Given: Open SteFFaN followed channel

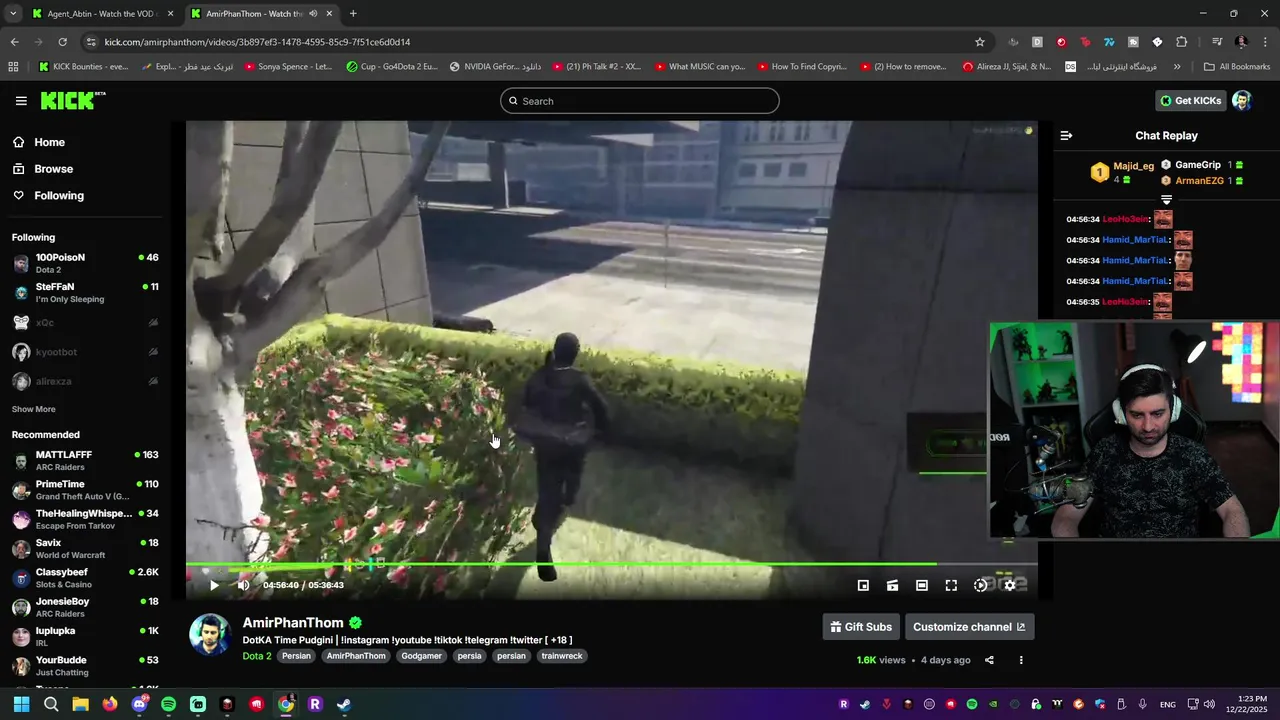Looking at the screenshot, I should click(x=85, y=293).
